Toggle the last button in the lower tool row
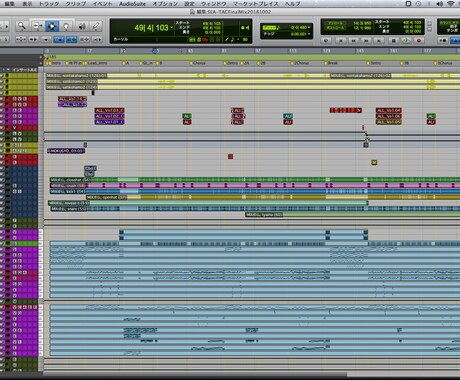 (x=97, y=39)
